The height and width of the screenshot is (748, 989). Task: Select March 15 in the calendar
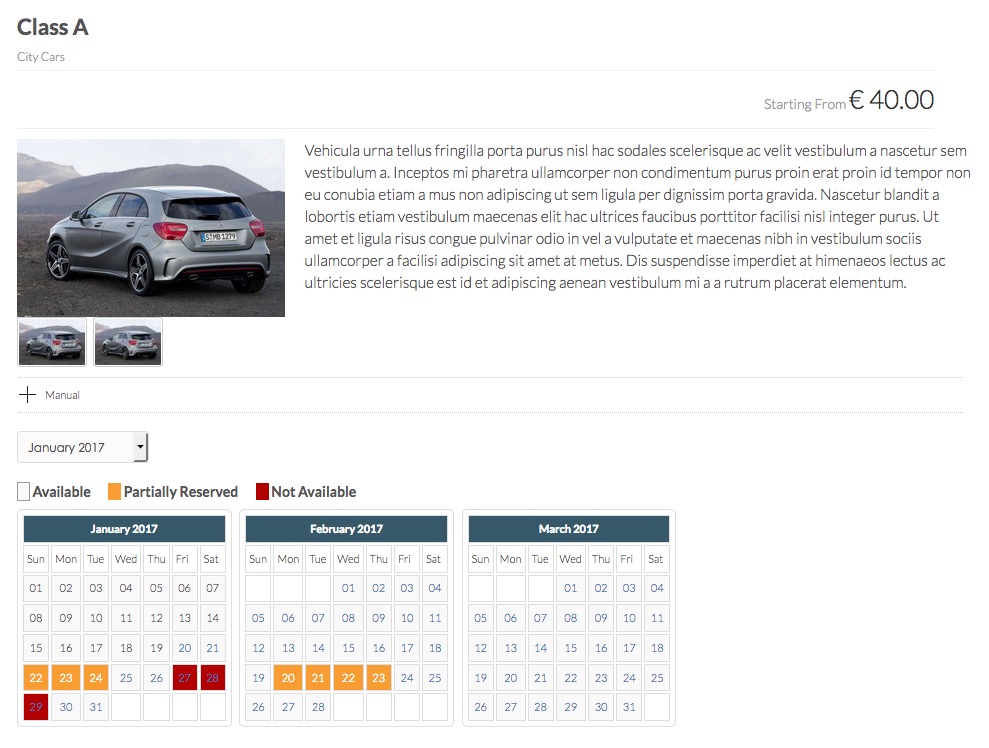pyautogui.click(x=570, y=648)
